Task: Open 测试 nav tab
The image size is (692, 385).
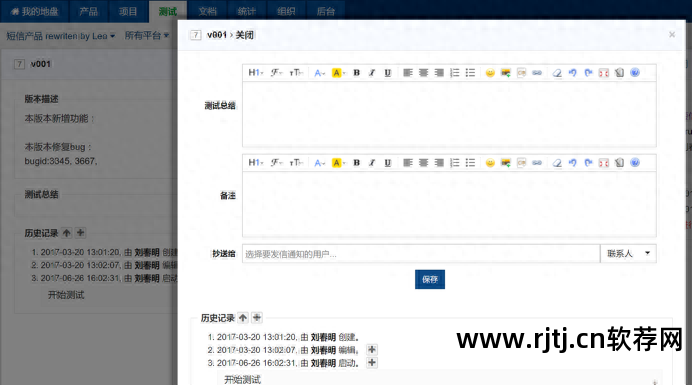Action: (x=168, y=11)
